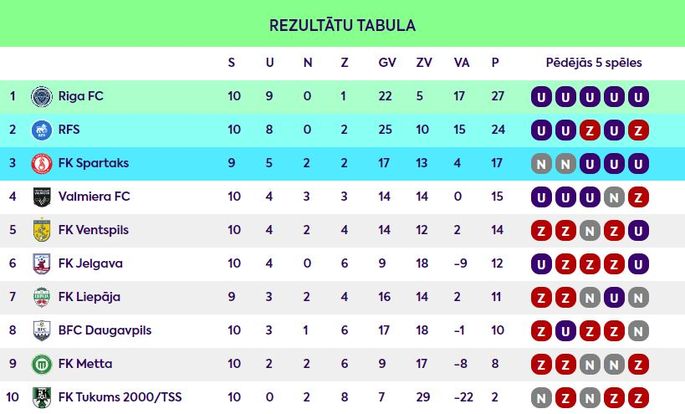Click RFS's most recent Z result badge
The width and height of the screenshot is (685, 414).
tap(638, 130)
